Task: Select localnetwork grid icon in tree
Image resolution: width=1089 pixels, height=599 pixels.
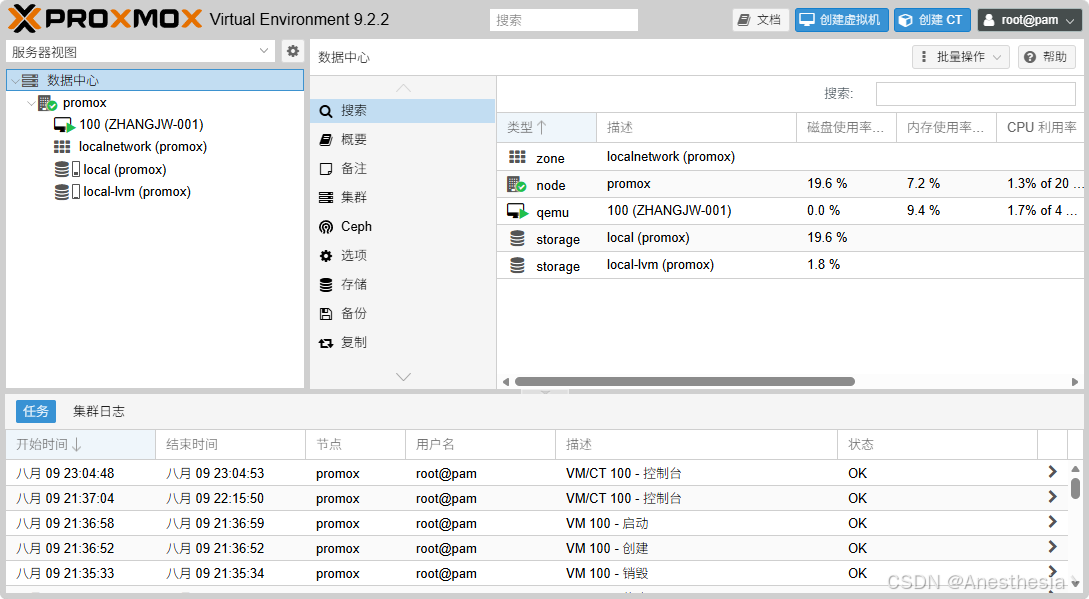Action: tap(62, 147)
